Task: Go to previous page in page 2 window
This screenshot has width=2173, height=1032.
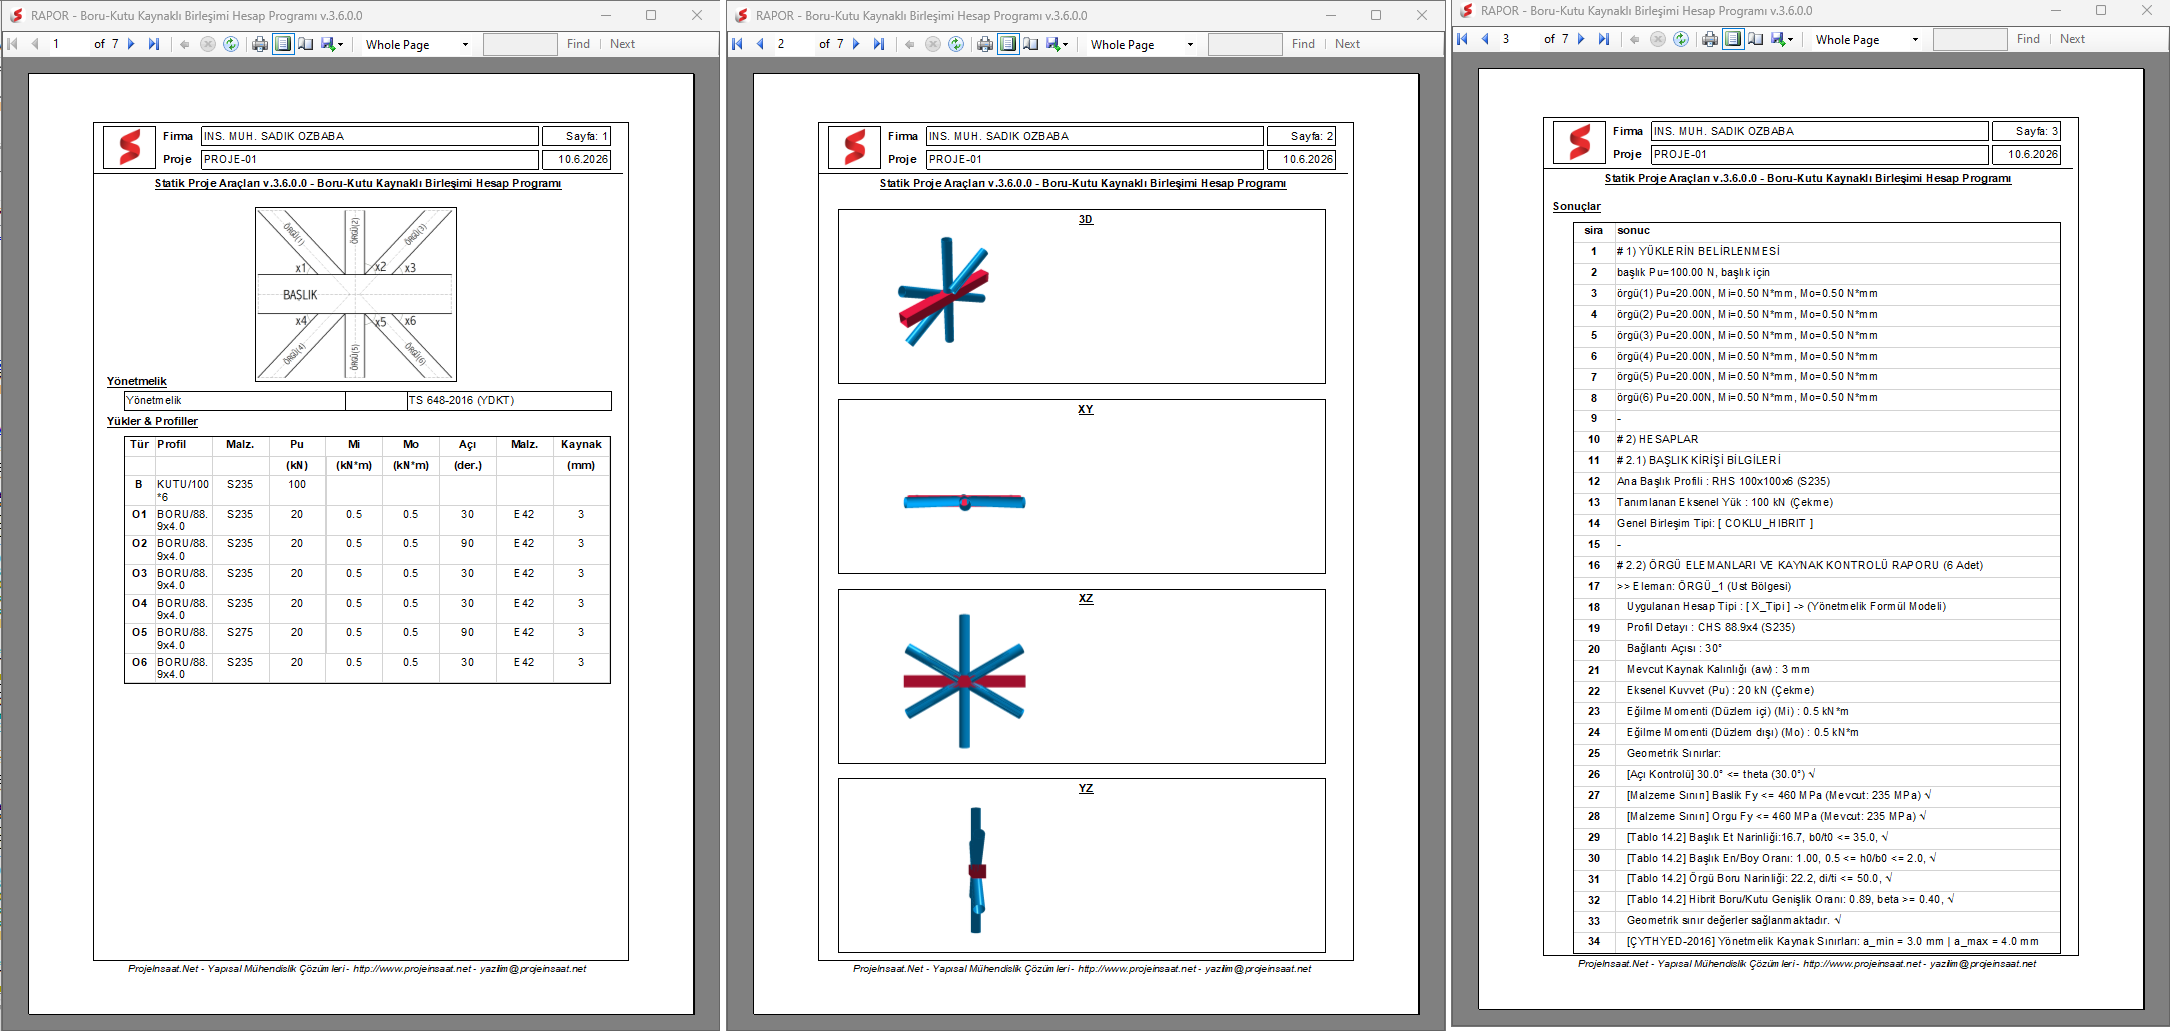Action: point(760,44)
